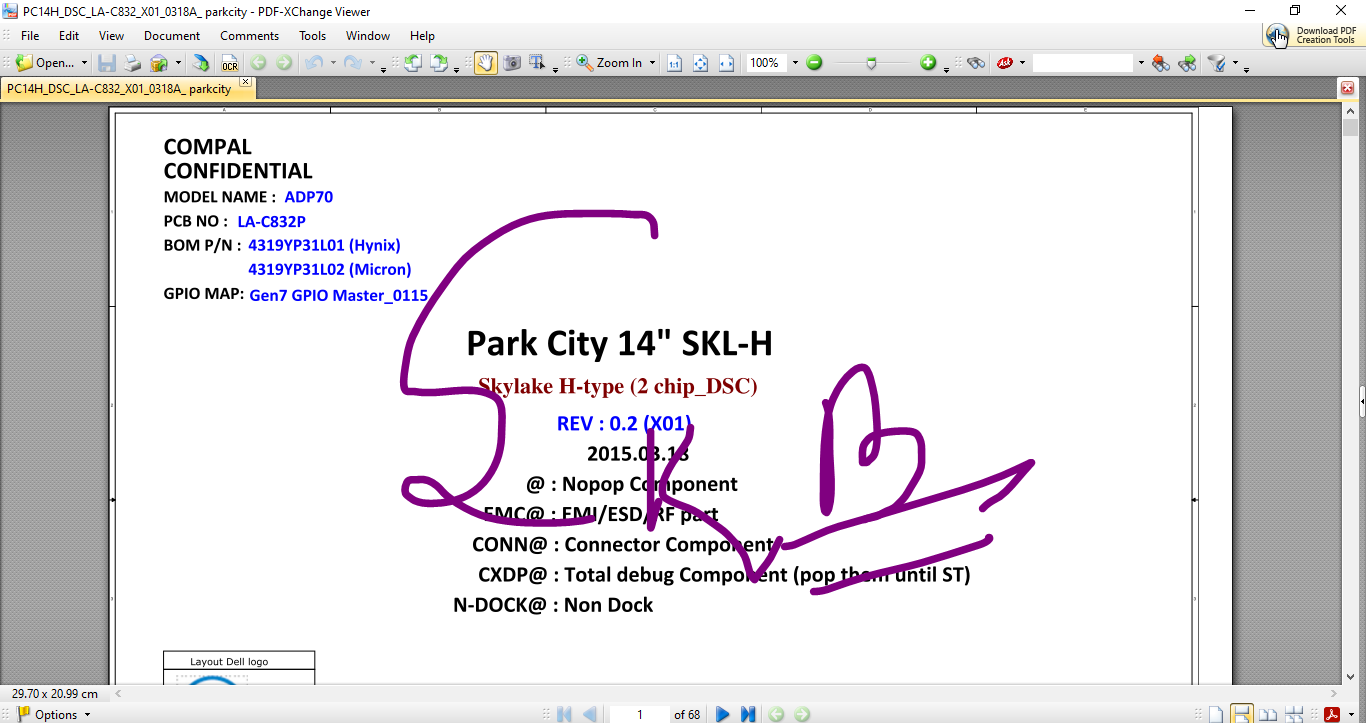Expand the Open recent files dropdown arrow
This screenshot has height=723, width=1366.
[x=84, y=63]
